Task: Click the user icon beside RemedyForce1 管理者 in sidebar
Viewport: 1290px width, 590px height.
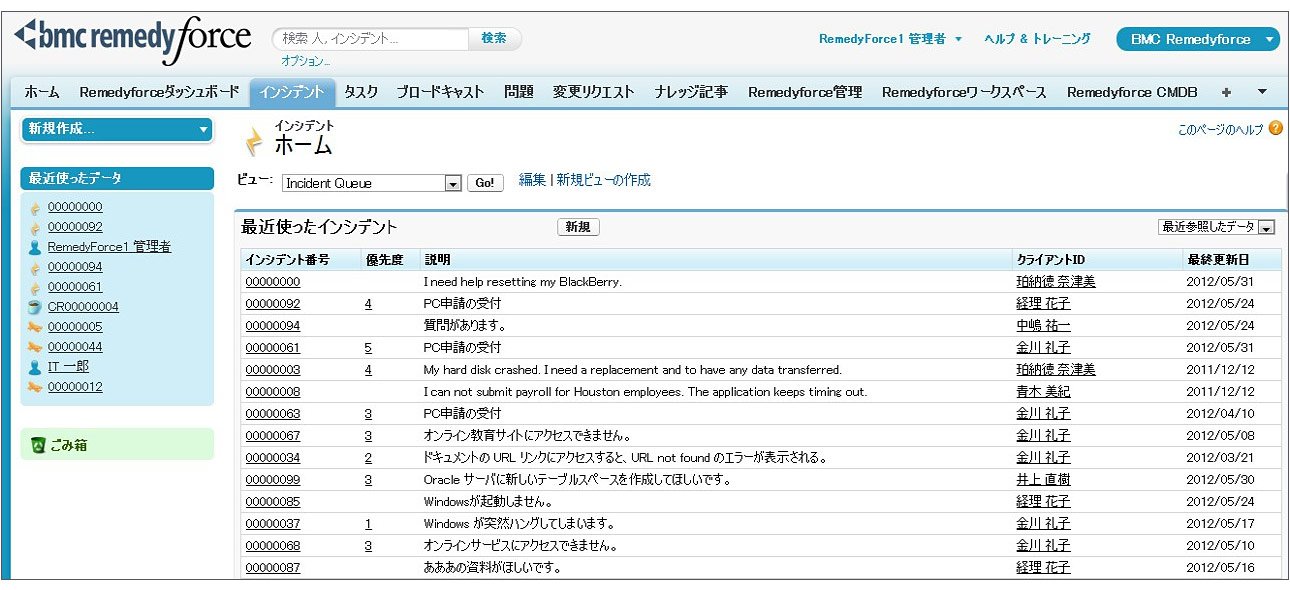Action: [36, 247]
